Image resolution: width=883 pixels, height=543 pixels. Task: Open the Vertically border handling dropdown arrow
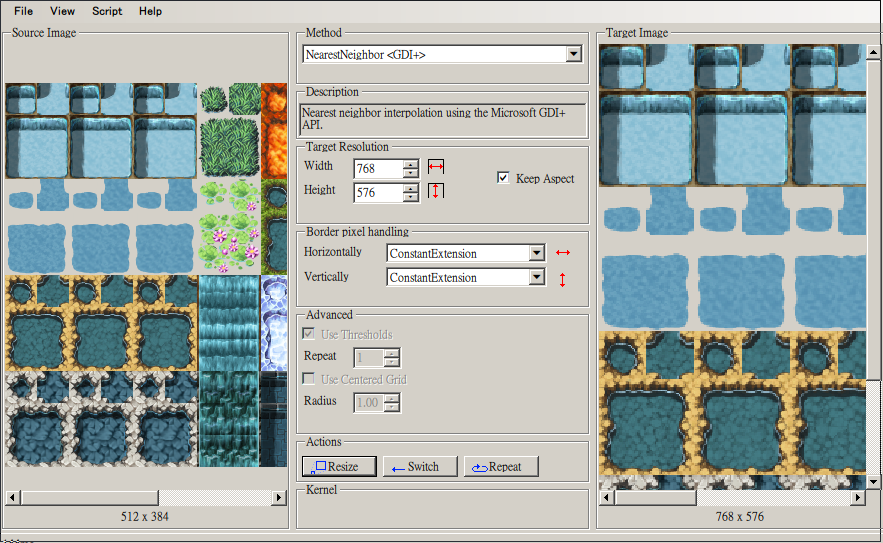pyautogui.click(x=537, y=277)
